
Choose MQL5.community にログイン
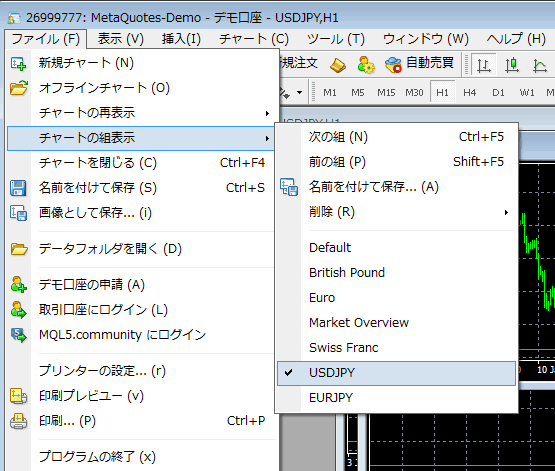(x=141, y=335)
